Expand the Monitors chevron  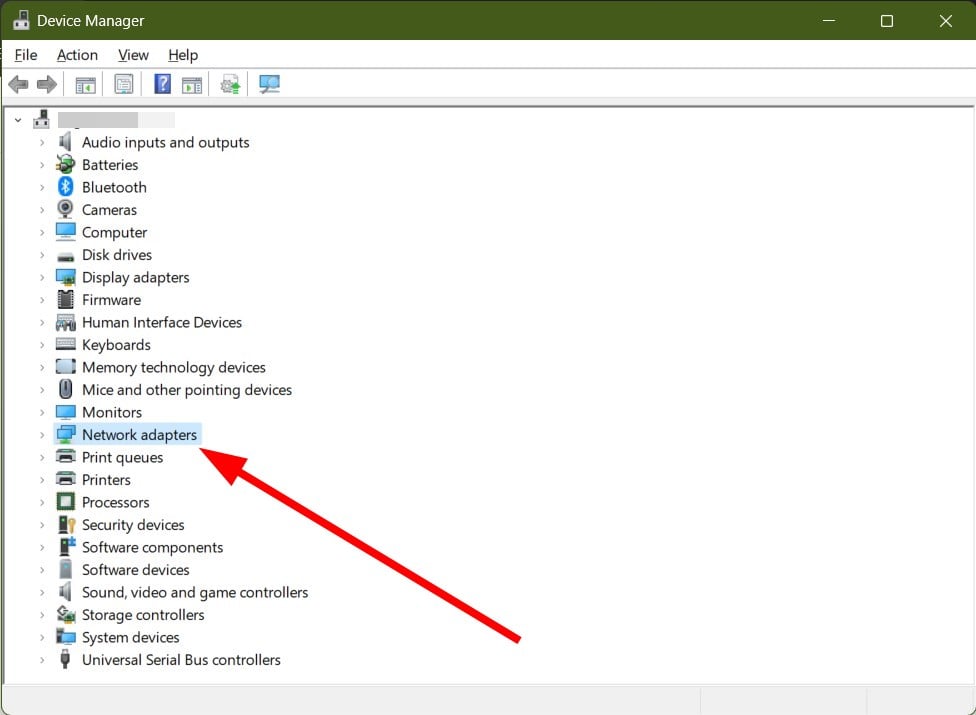pyautogui.click(x=42, y=413)
